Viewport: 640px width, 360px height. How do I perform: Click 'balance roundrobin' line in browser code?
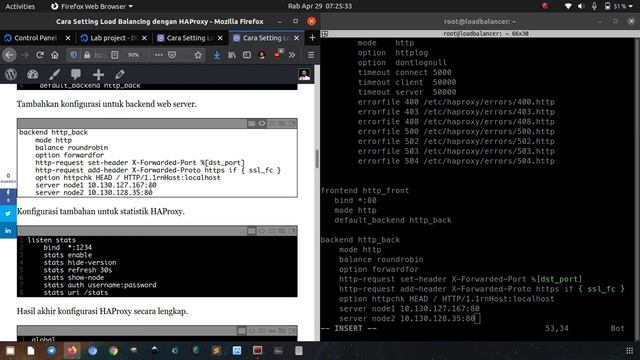coord(71,147)
